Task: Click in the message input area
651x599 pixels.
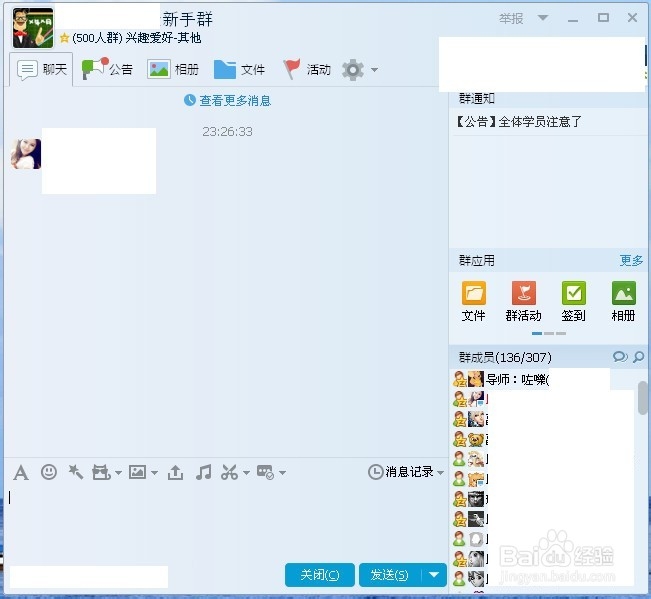Action: pos(226,523)
